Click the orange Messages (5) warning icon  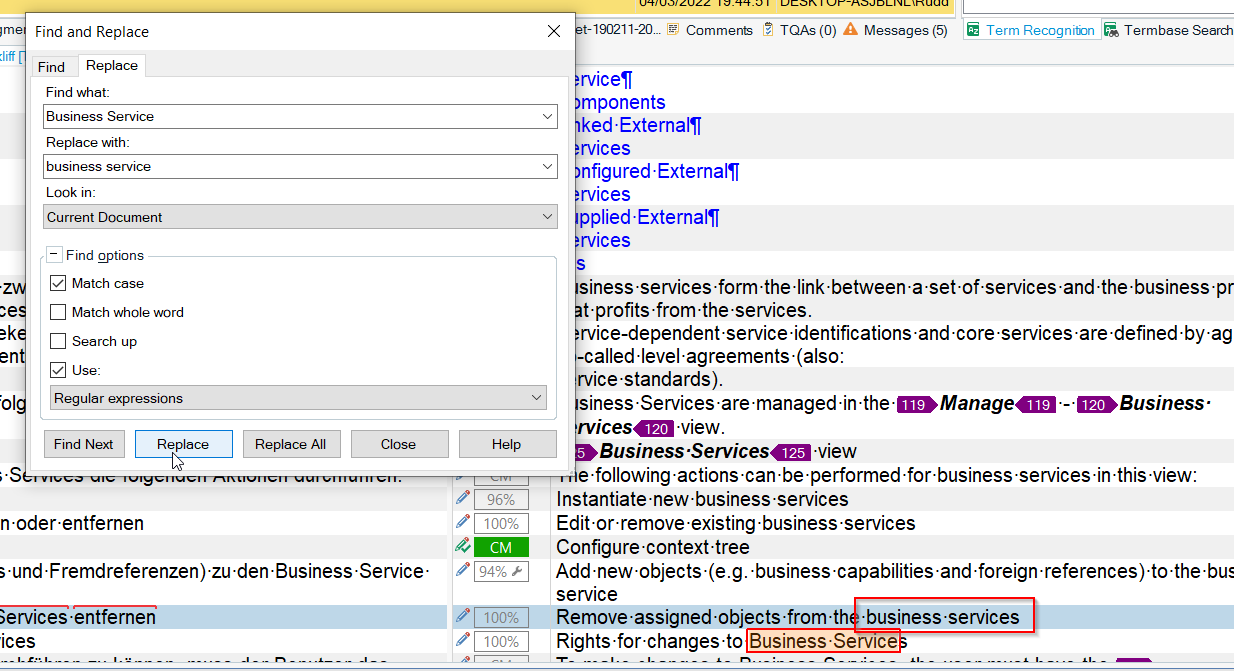click(850, 29)
